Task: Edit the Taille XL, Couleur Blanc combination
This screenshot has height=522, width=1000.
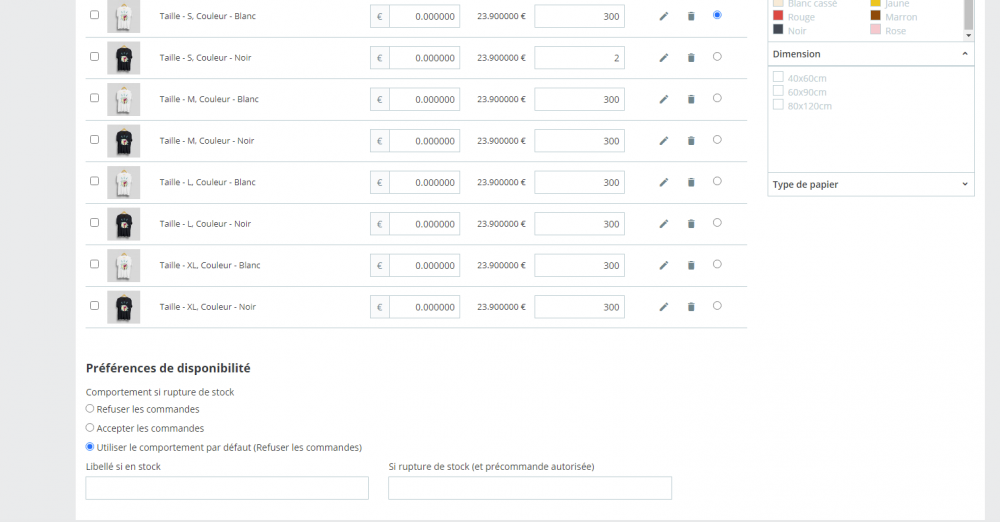Action: click(x=663, y=265)
